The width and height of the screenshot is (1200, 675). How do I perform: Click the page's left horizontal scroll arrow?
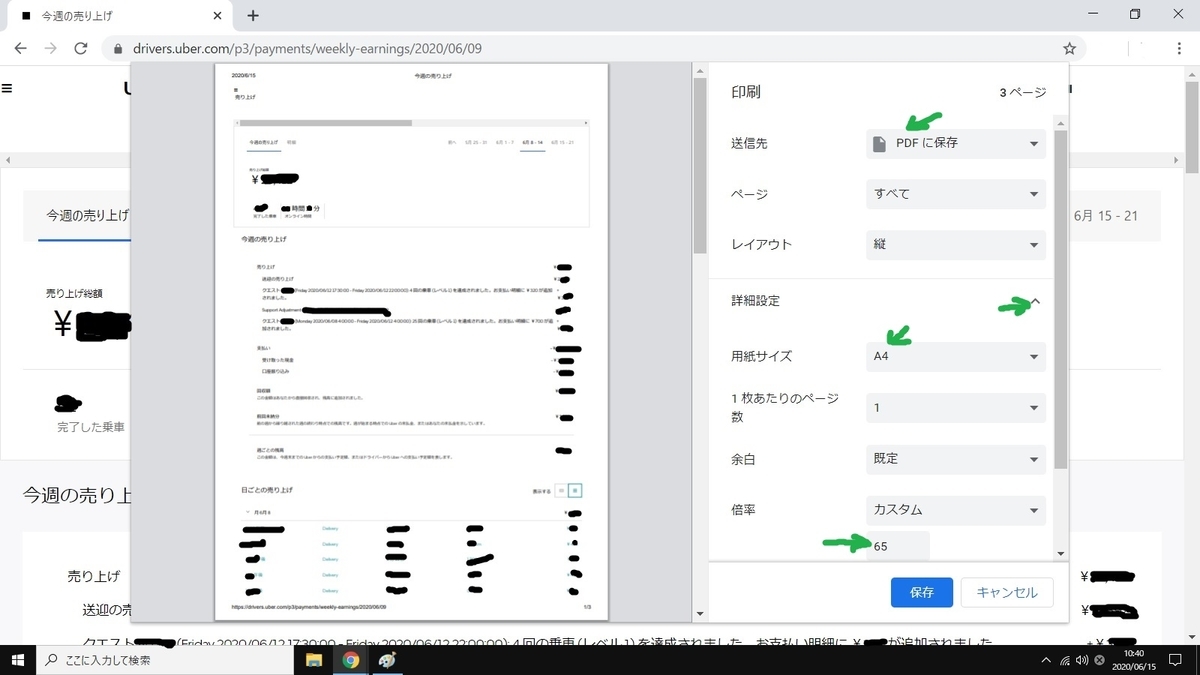[x=6, y=160]
